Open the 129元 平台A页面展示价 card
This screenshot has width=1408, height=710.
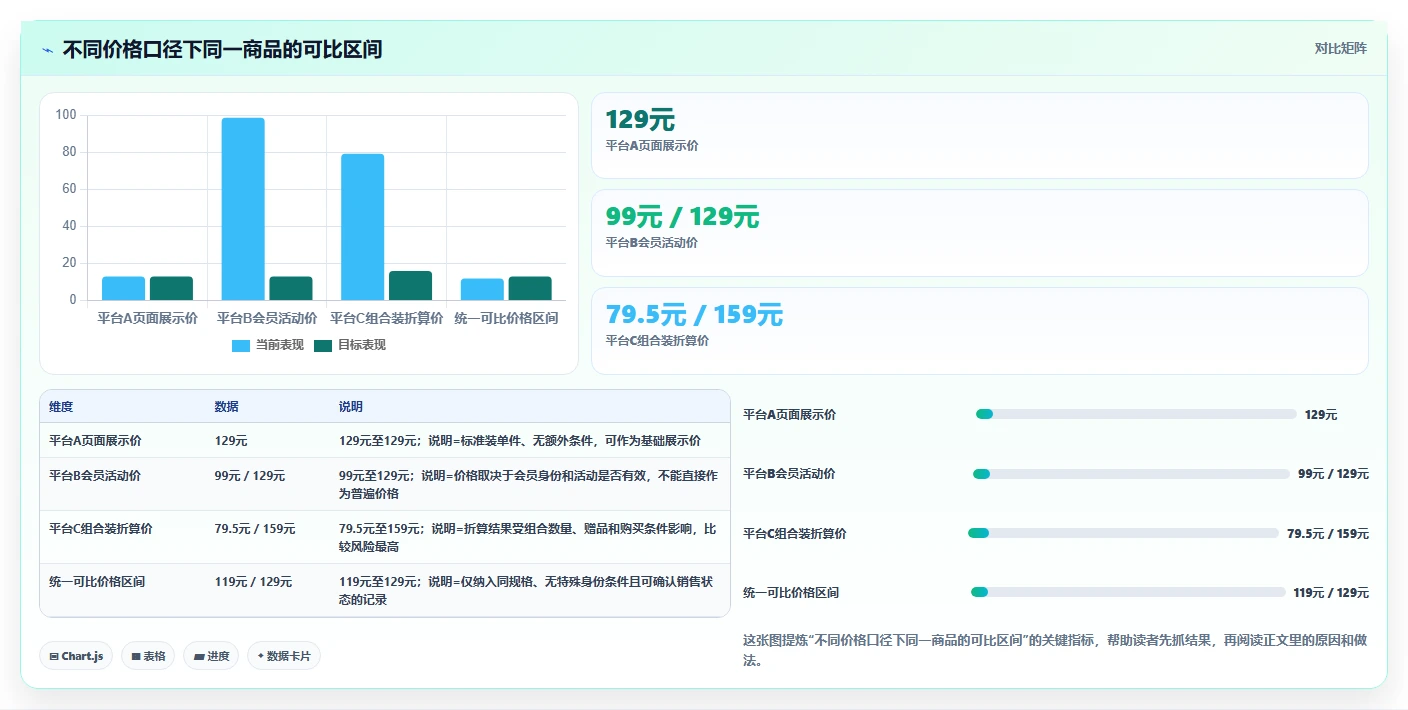[x=979, y=135]
